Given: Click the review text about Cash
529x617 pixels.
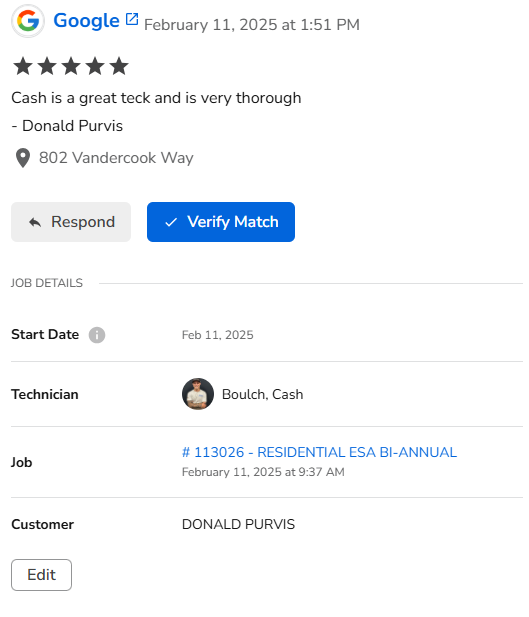Looking at the screenshot, I should [x=156, y=98].
